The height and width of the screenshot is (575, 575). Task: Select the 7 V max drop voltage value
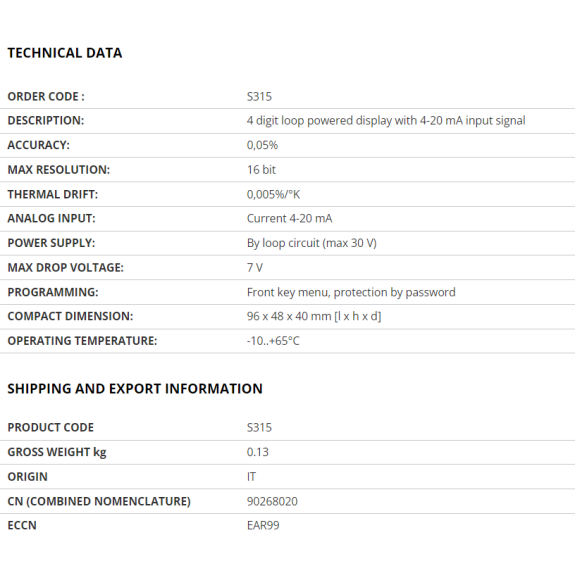(x=255, y=268)
